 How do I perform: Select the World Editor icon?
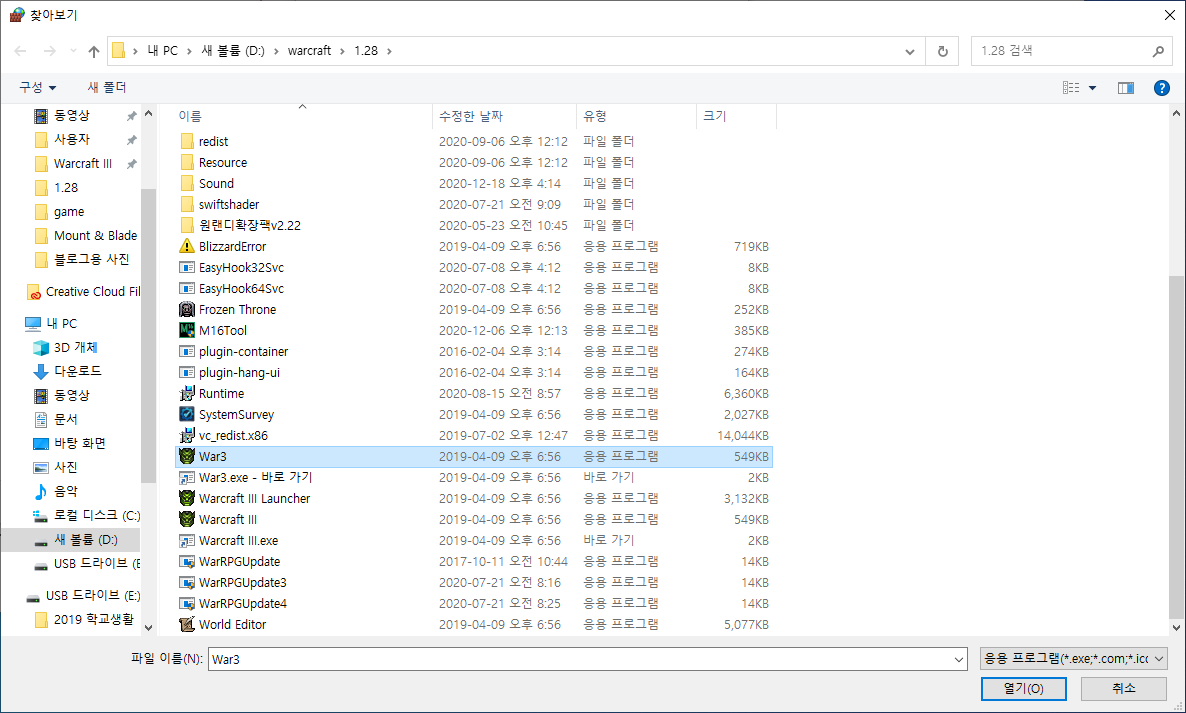[187, 625]
